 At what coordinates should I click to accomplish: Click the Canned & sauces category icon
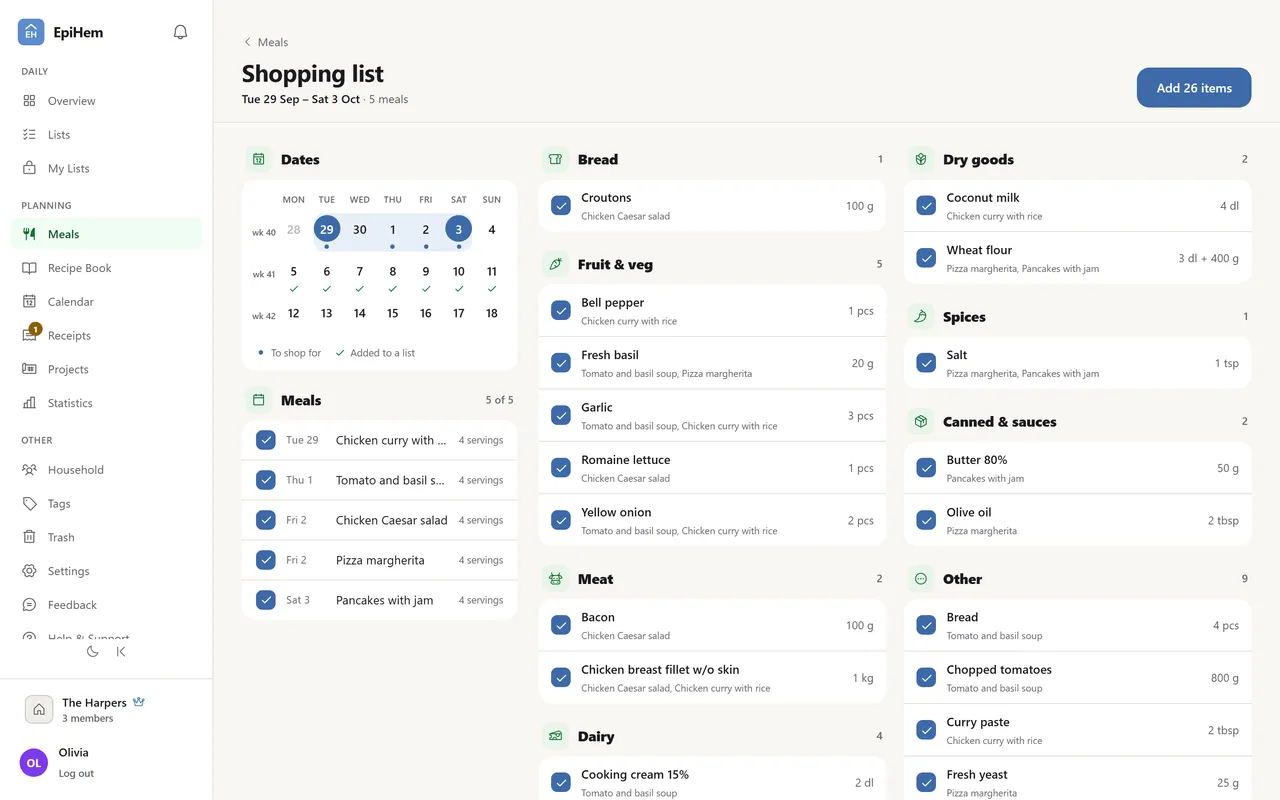pyautogui.click(x=921, y=421)
